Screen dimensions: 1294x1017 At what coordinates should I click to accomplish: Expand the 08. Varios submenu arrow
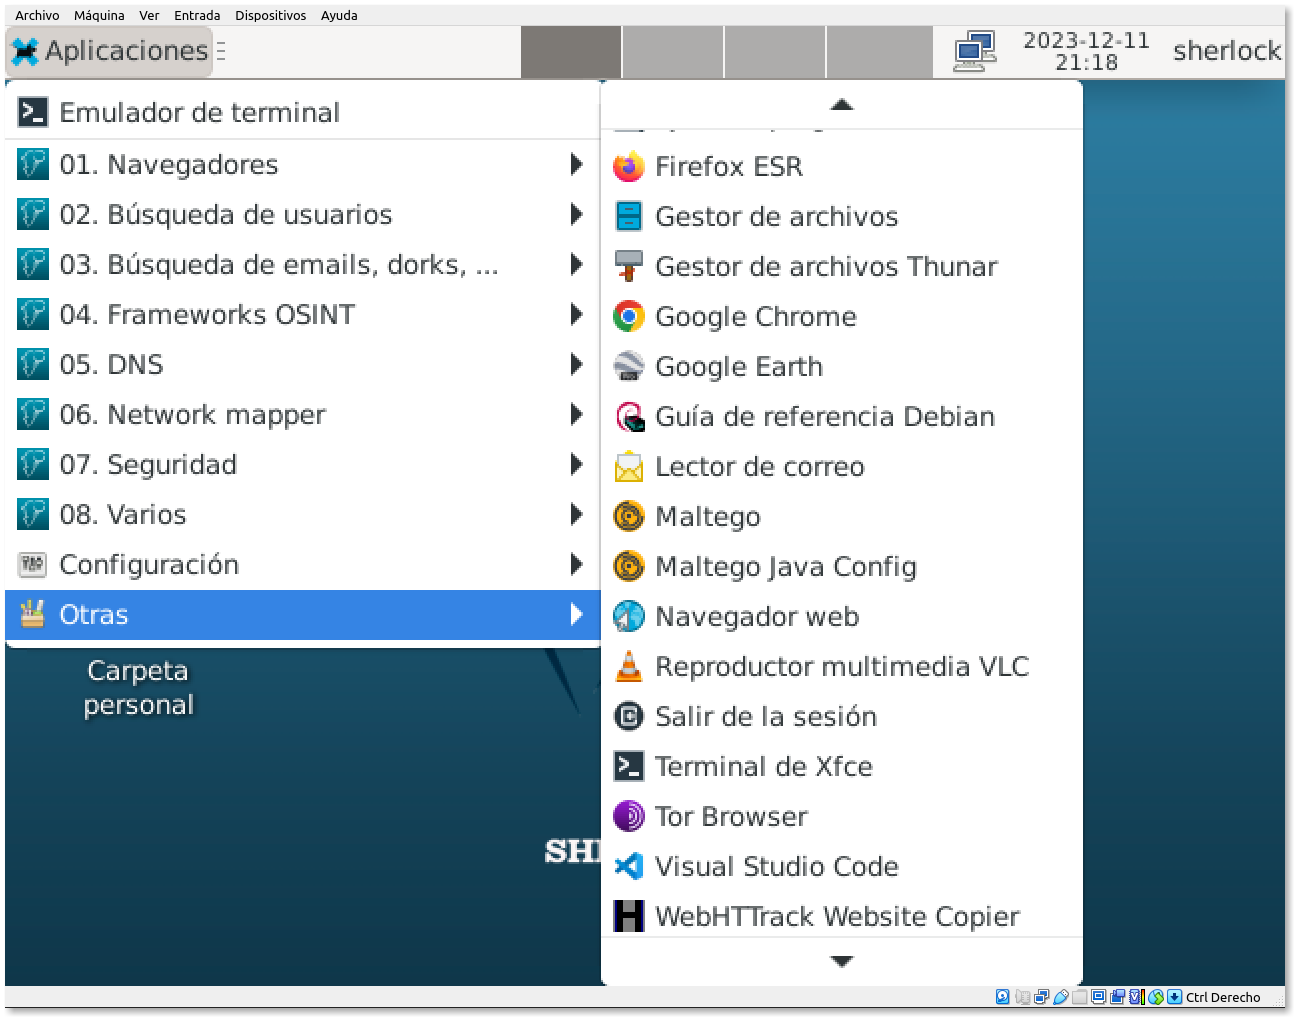coord(576,514)
